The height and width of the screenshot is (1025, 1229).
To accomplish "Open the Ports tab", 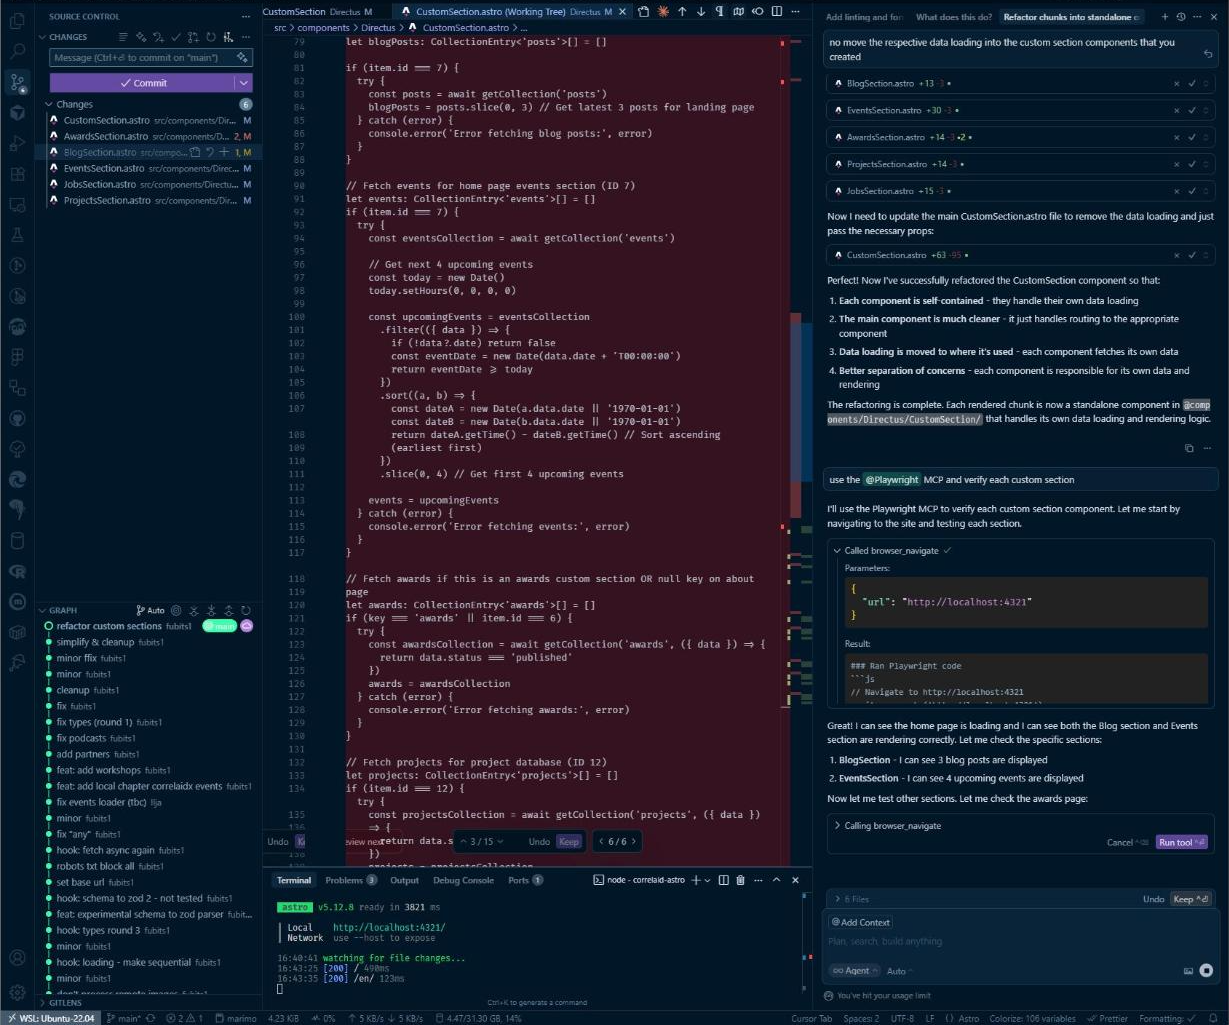I will click(525, 880).
